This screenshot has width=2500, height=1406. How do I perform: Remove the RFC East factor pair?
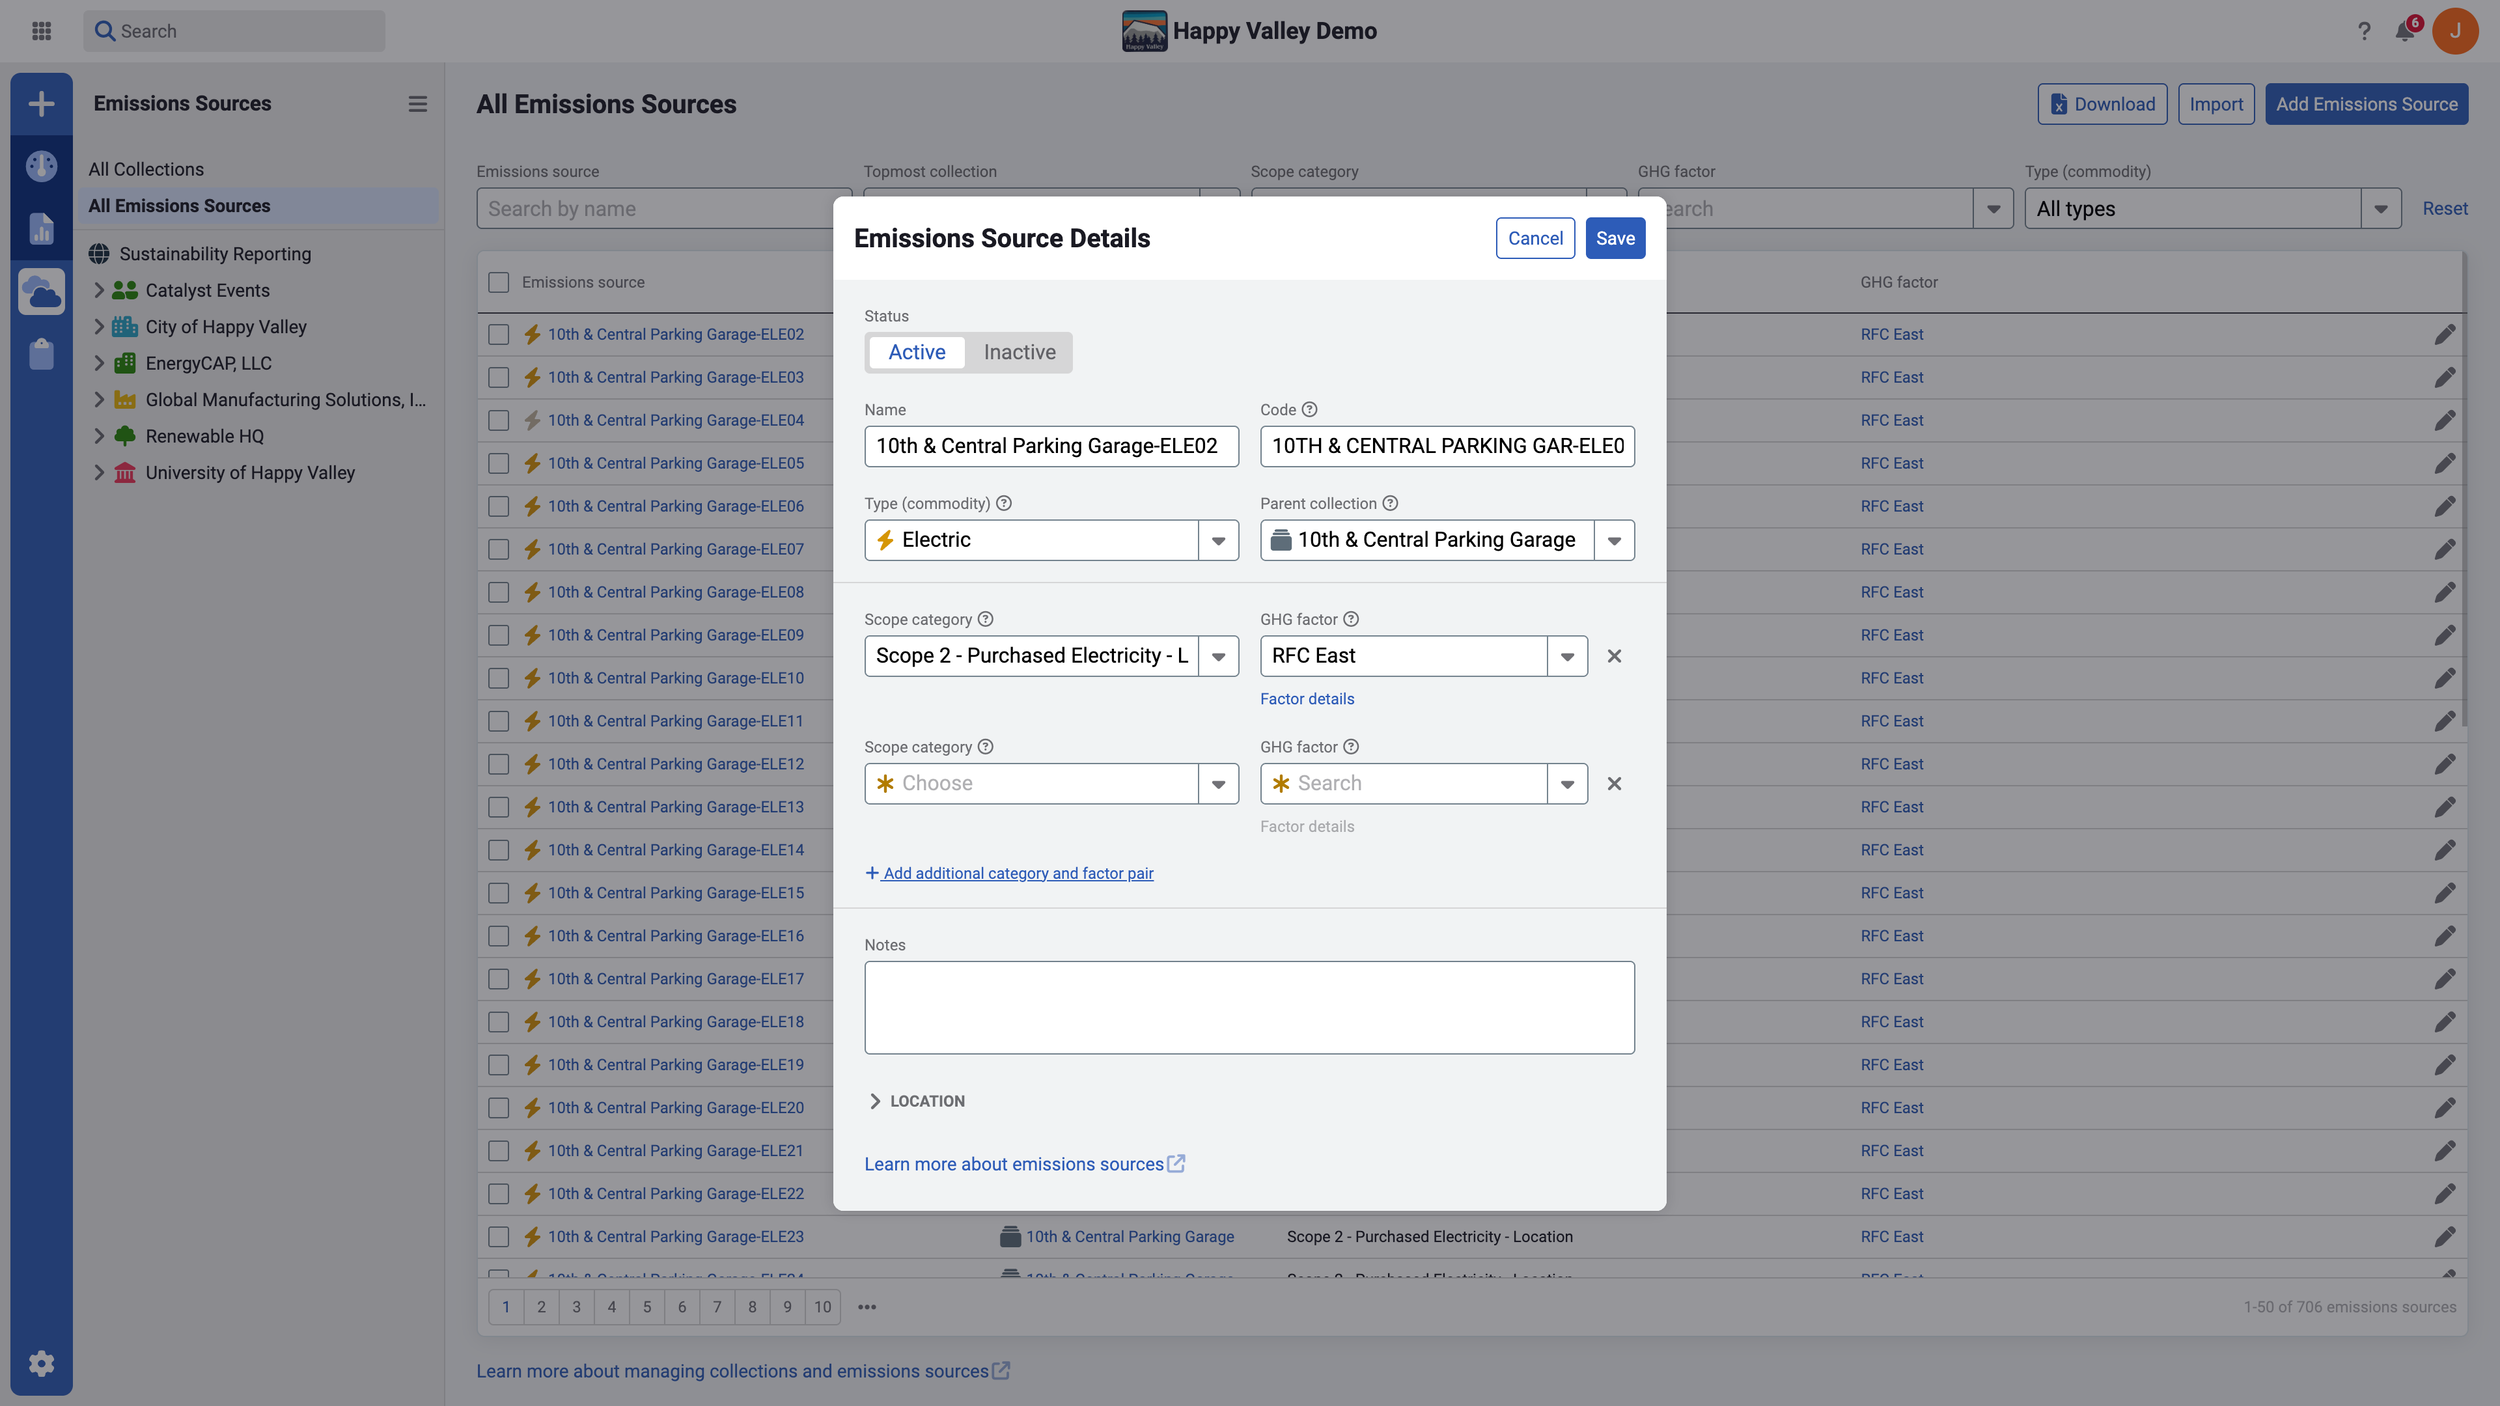(1614, 656)
